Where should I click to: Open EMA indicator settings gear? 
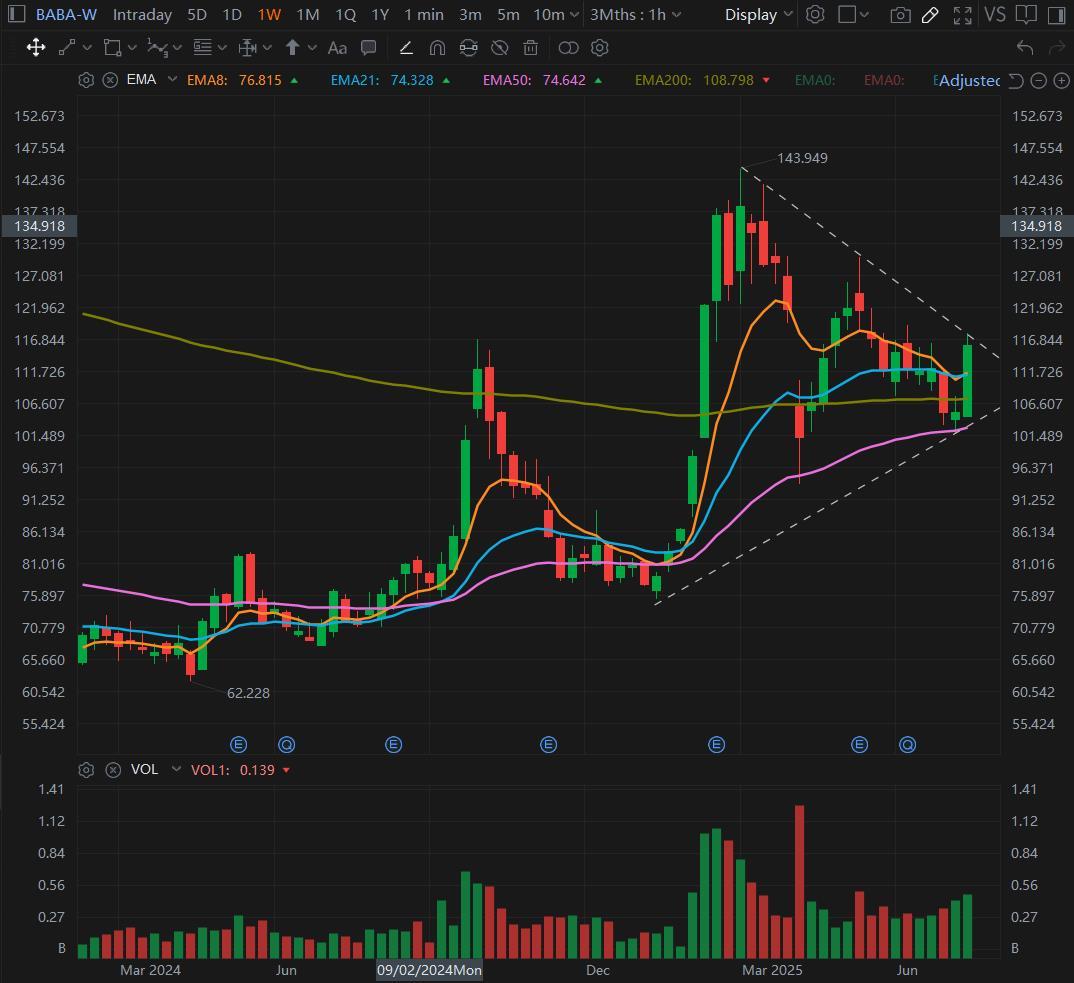[86, 80]
